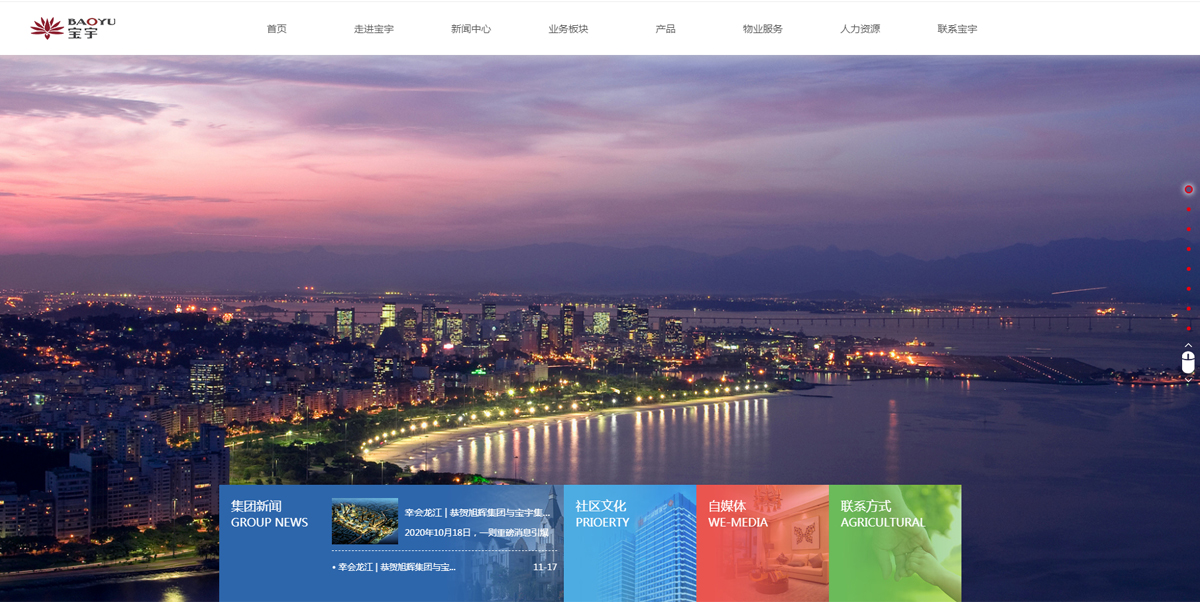
Task: Go to 新闻中心 in navigation
Action: point(470,29)
